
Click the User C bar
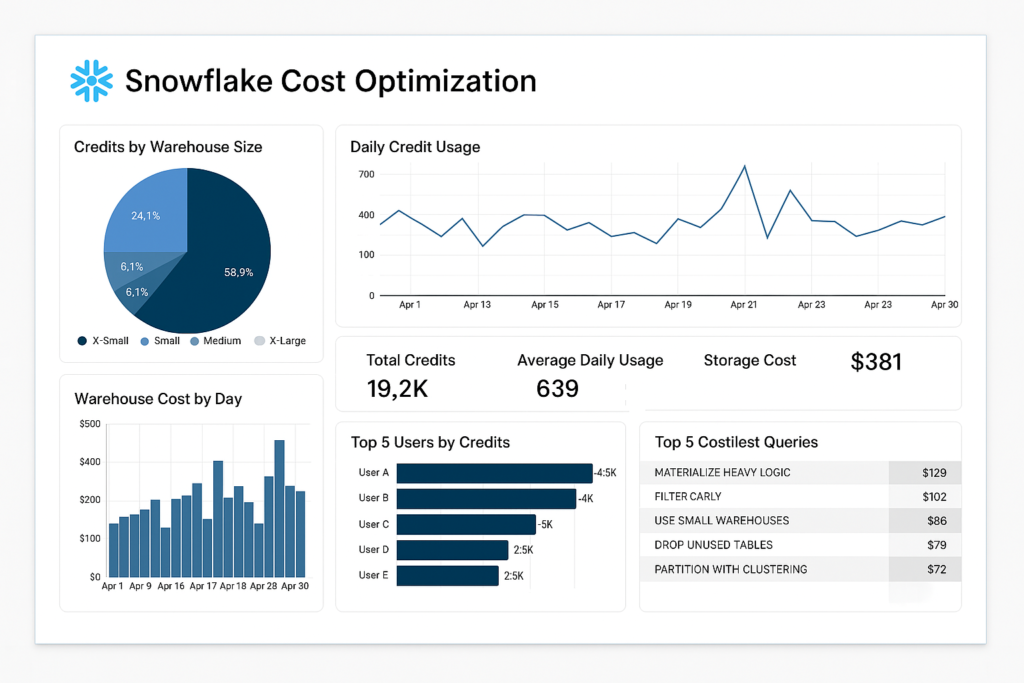(x=466, y=524)
